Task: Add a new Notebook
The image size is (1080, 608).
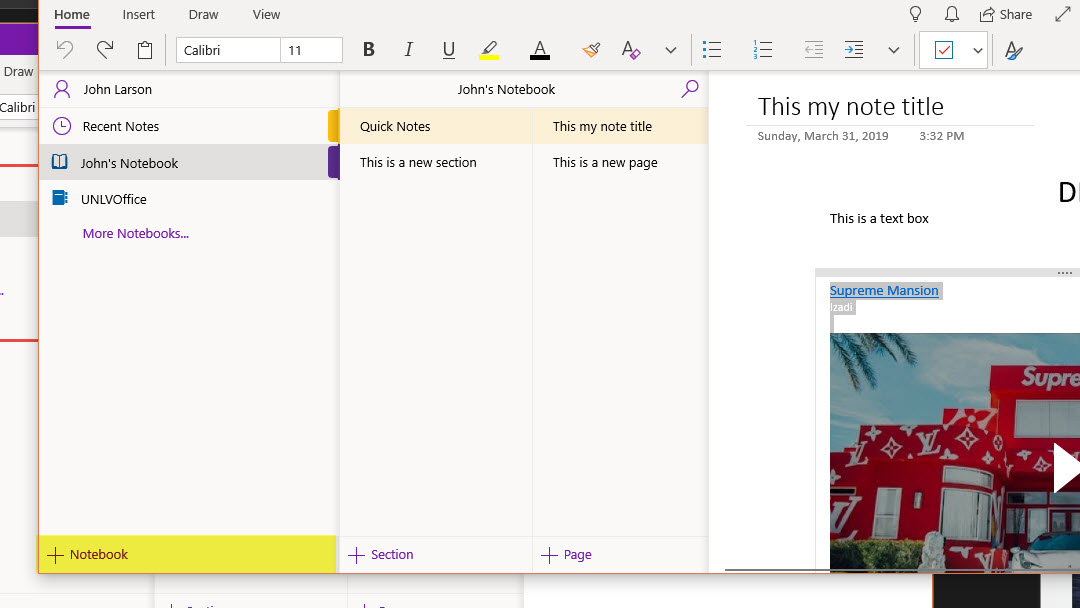Action: 88,554
